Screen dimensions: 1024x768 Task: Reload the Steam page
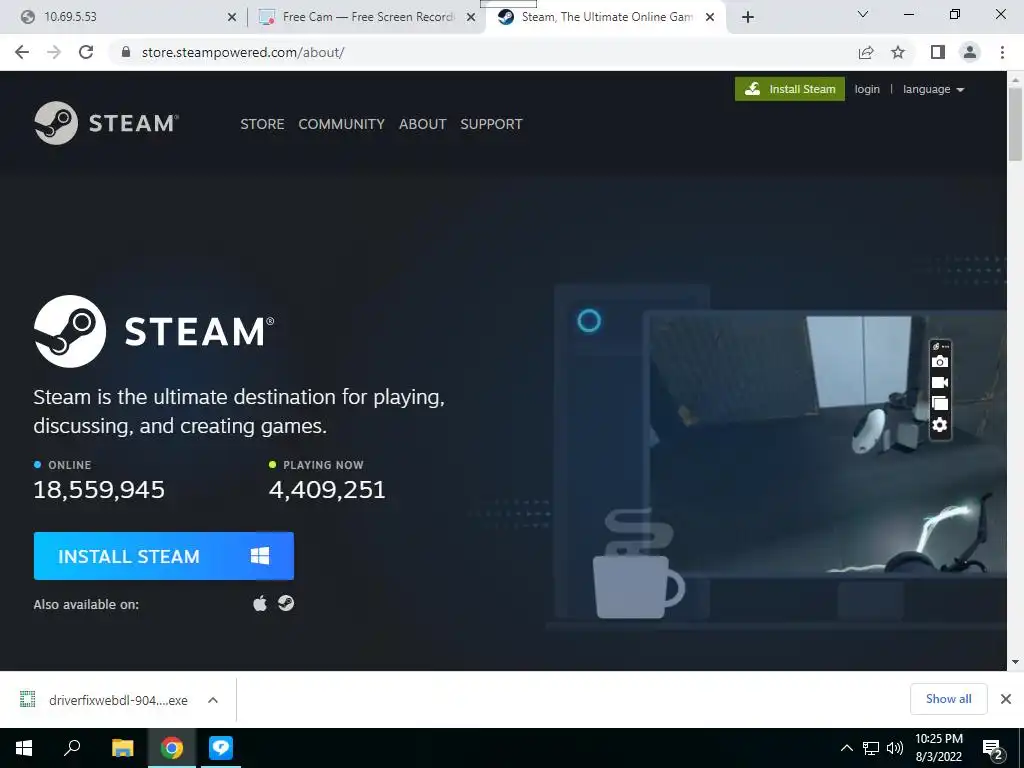(86, 52)
